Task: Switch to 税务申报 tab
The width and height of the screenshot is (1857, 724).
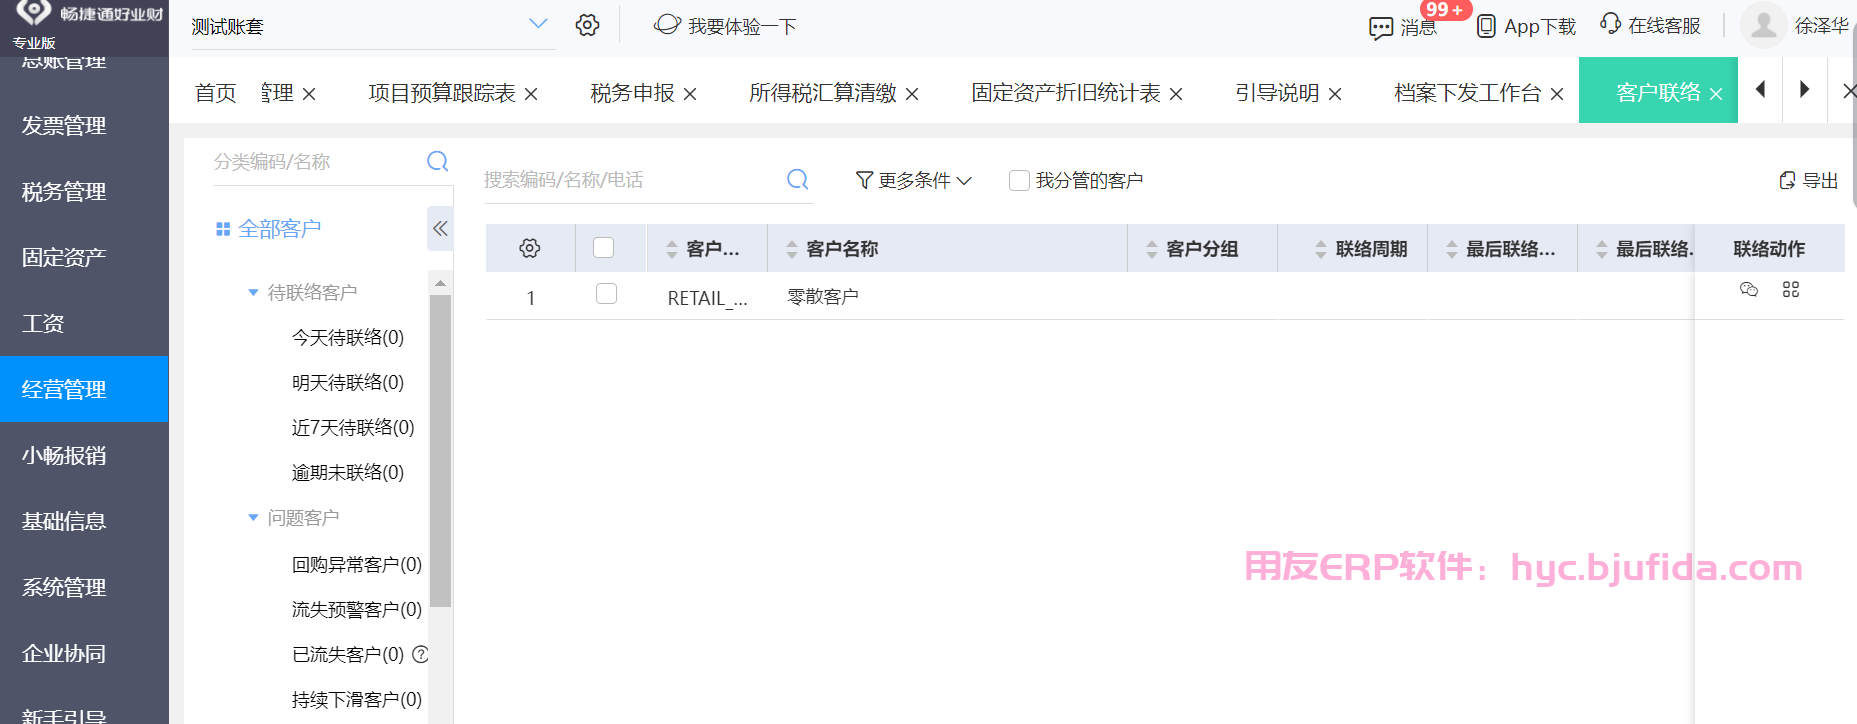Action: coord(633,93)
